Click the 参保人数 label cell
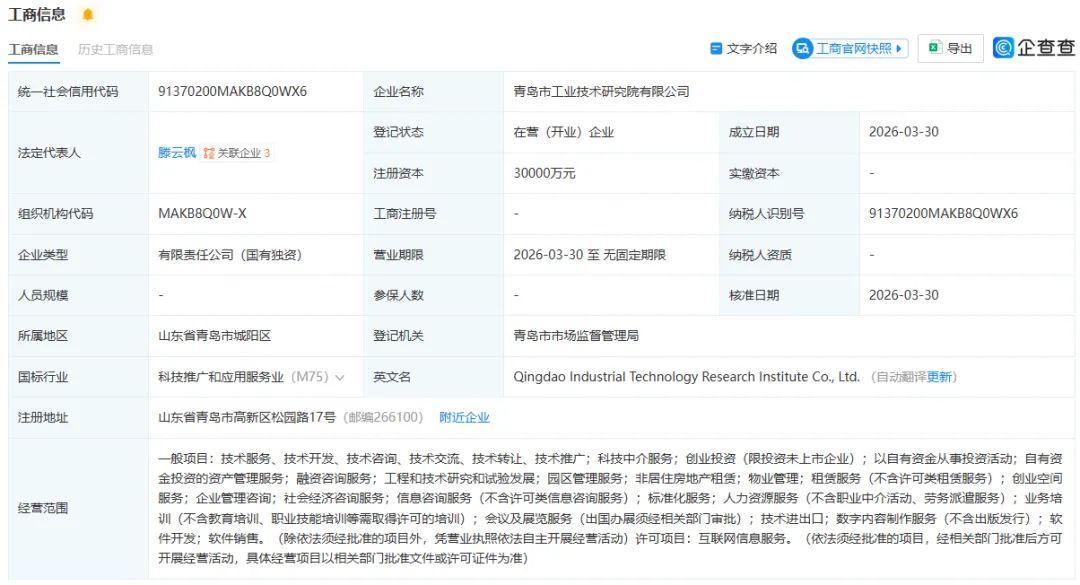This screenshot has height=585, width=1080. 433,295
